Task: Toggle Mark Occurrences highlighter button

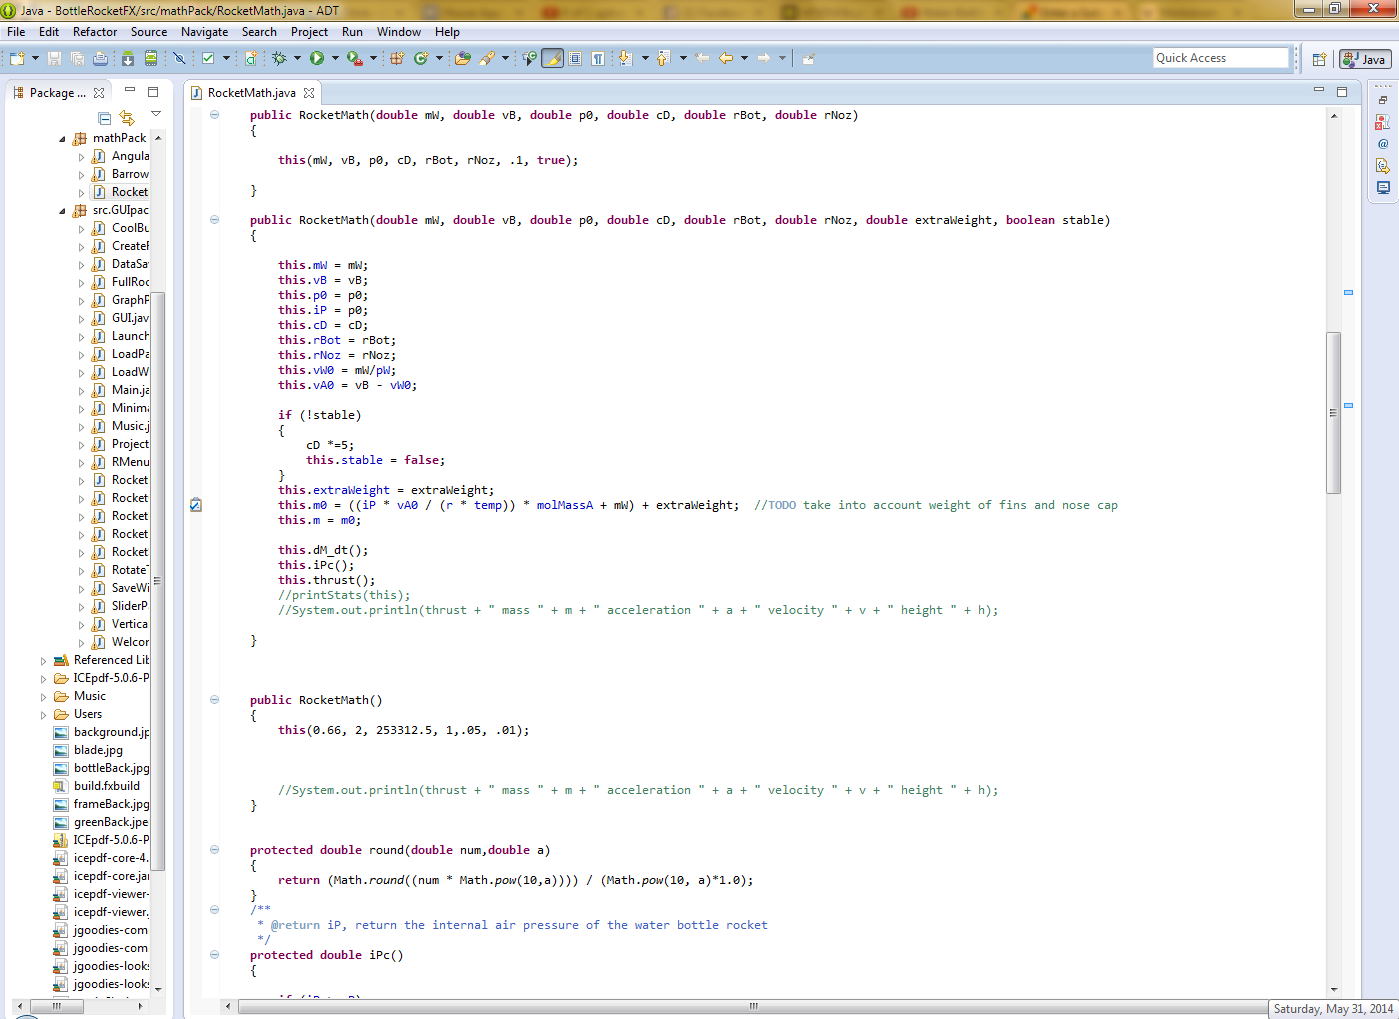Action: pos(553,58)
